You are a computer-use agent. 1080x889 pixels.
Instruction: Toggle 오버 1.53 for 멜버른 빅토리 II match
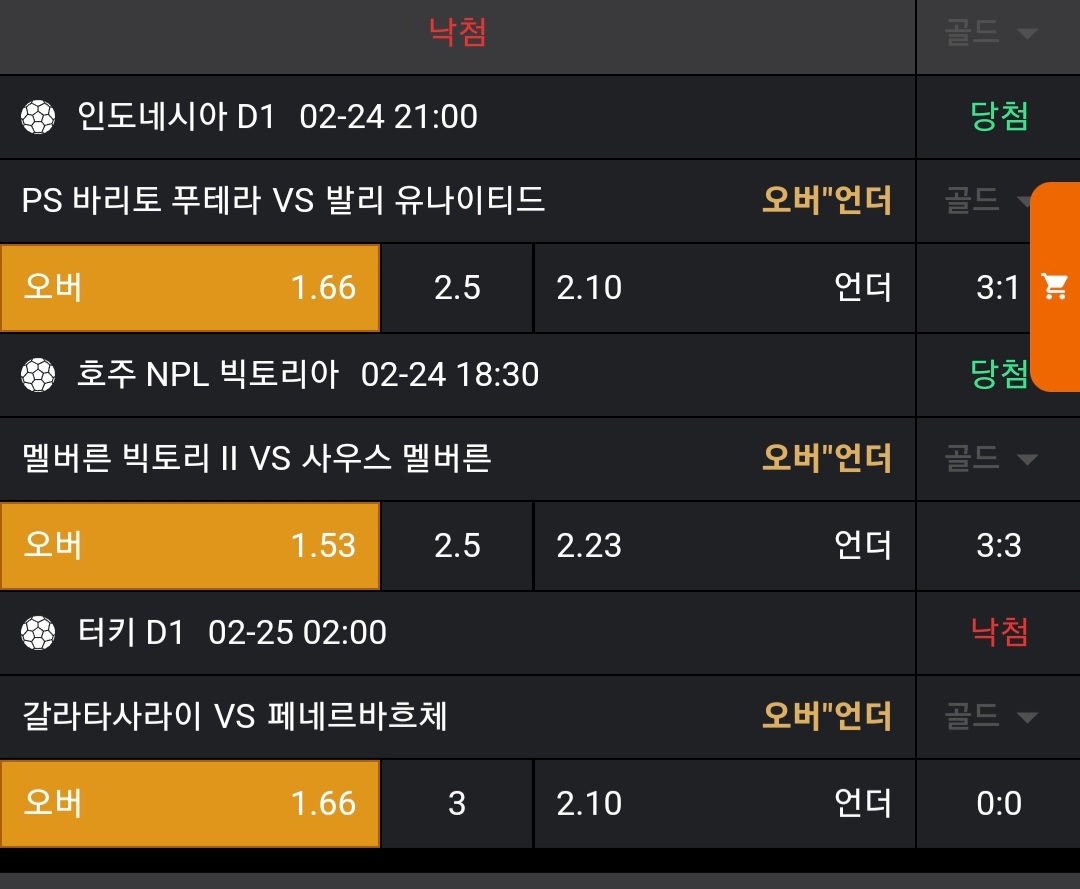(x=190, y=546)
